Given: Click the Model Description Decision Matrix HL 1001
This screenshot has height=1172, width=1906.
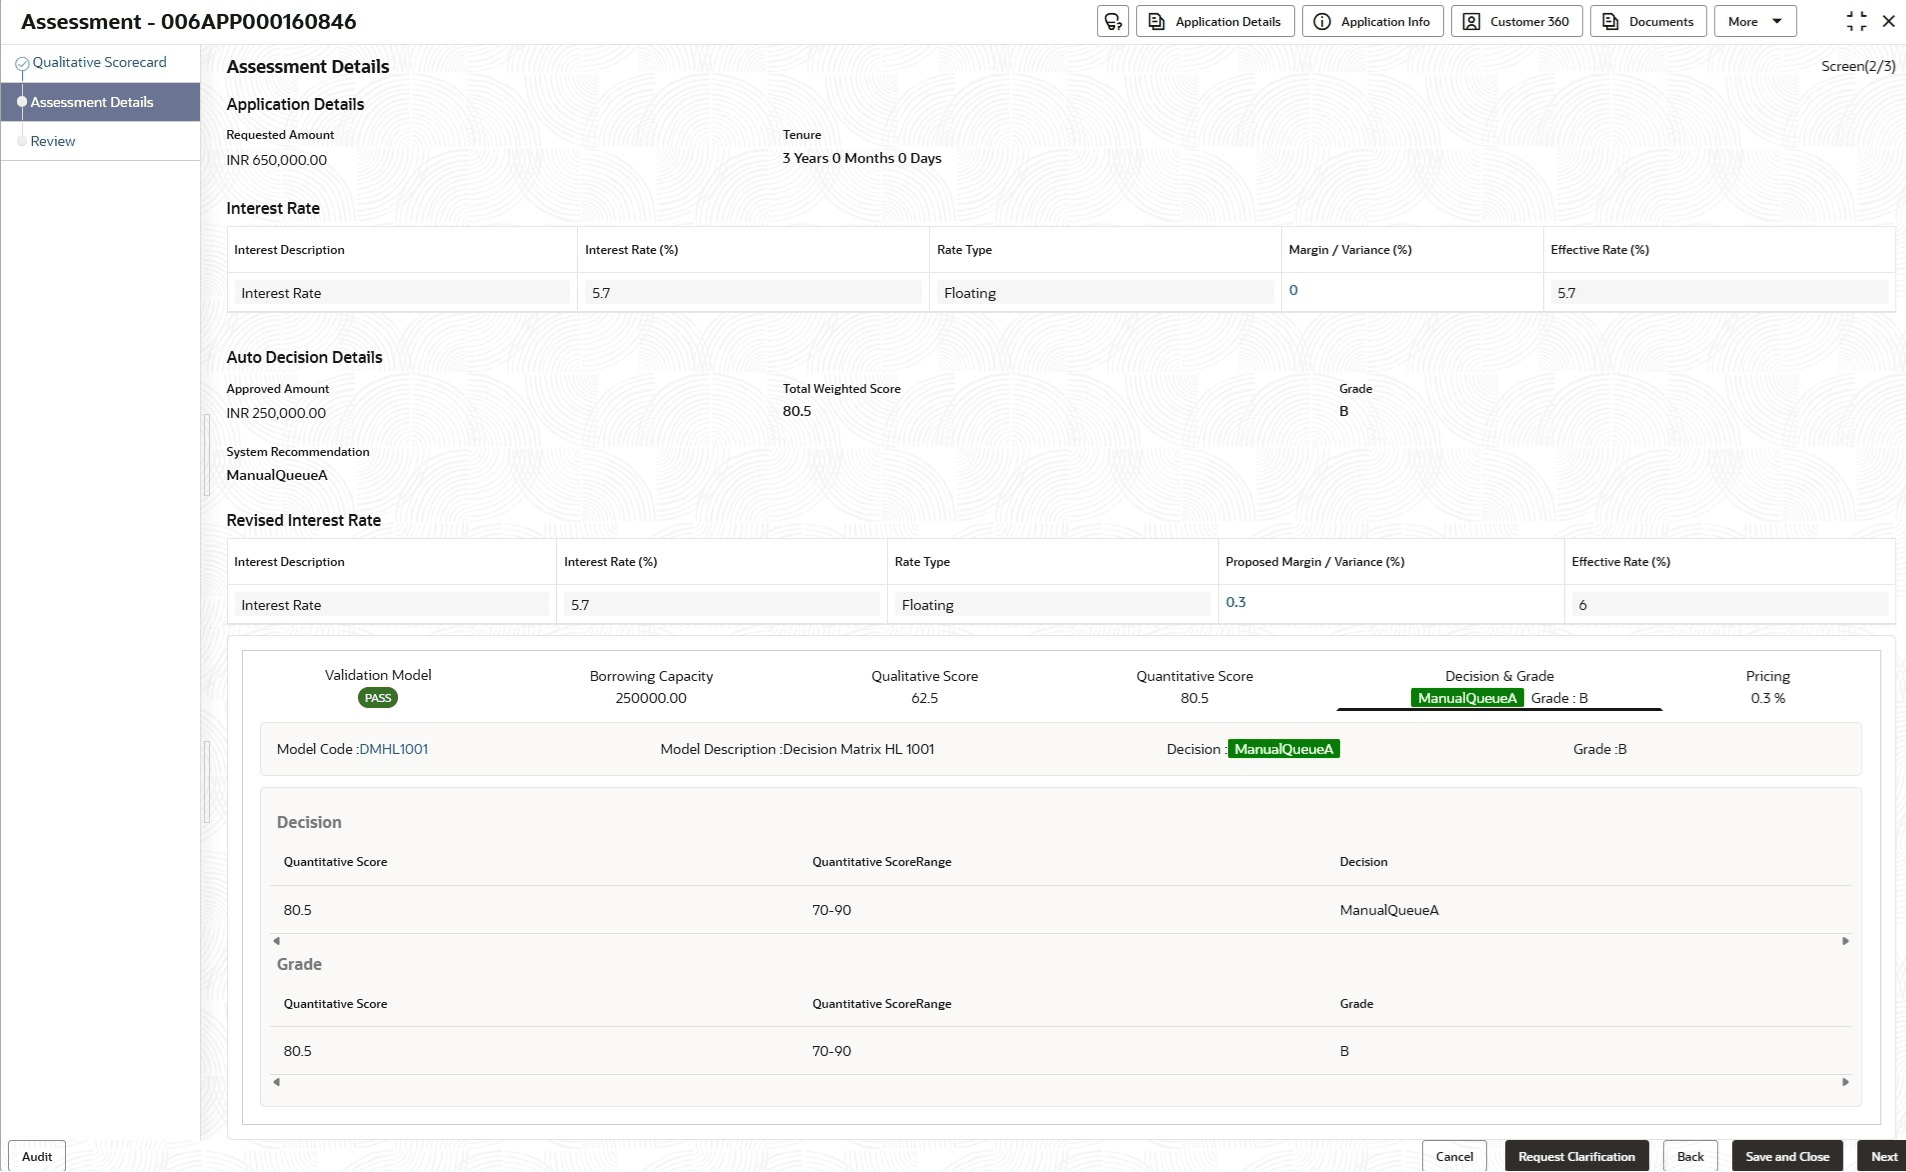Looking at the screenshot, I should pos(859,749).
